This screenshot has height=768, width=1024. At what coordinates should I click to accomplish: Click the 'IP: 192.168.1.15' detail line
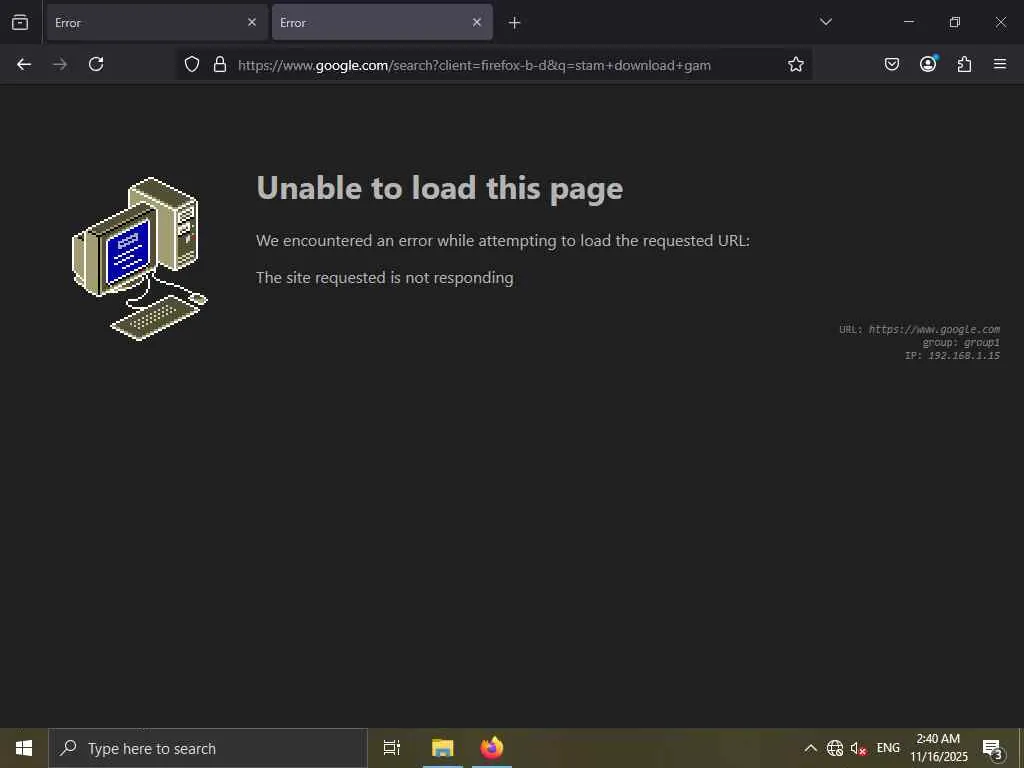[x=952, y=355]
